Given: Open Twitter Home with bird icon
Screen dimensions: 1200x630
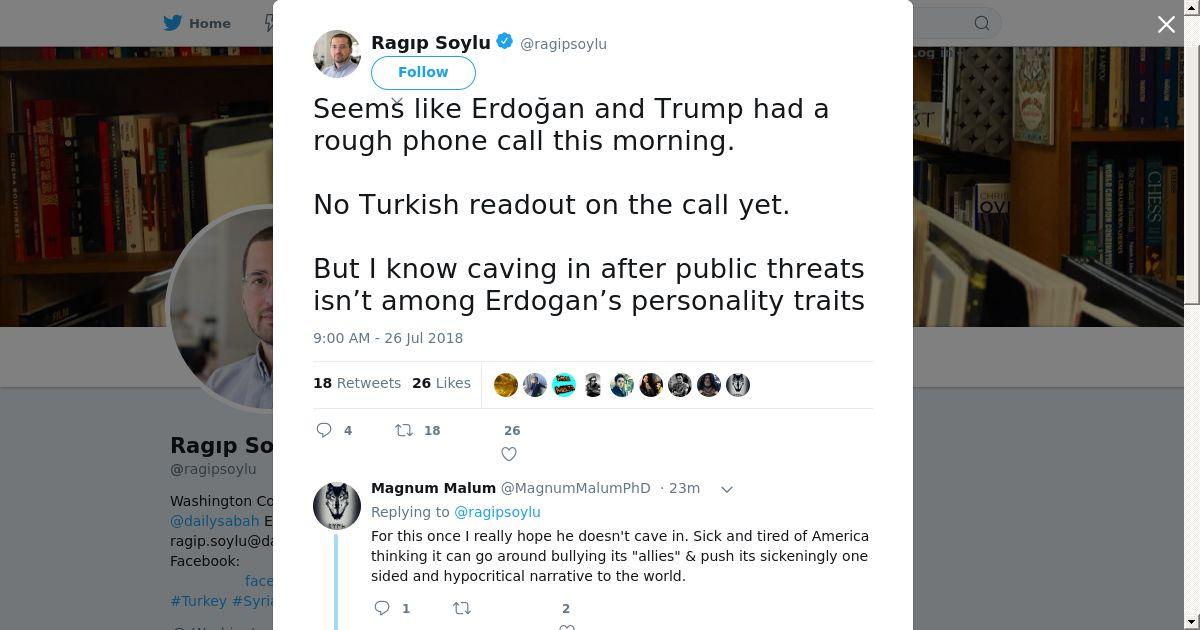Looking at the screenshot, I should pyautogui.click(x=197, y=23).
